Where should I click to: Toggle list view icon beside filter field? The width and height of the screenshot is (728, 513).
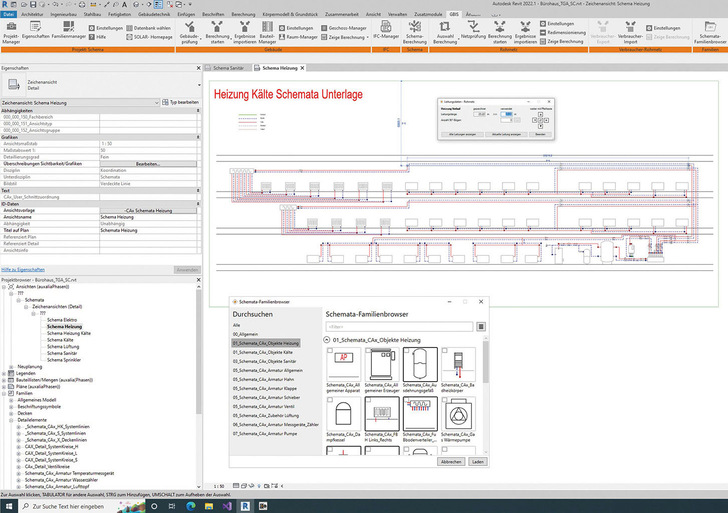[x=481, y=326]
